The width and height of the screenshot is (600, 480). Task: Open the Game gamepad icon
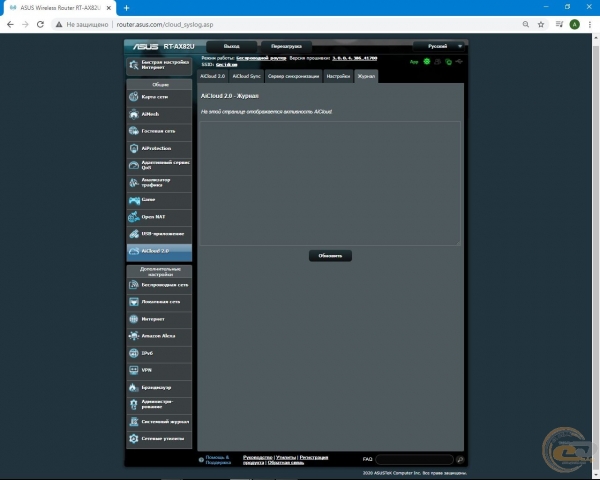pyautogui.click(x=134, y=200)
